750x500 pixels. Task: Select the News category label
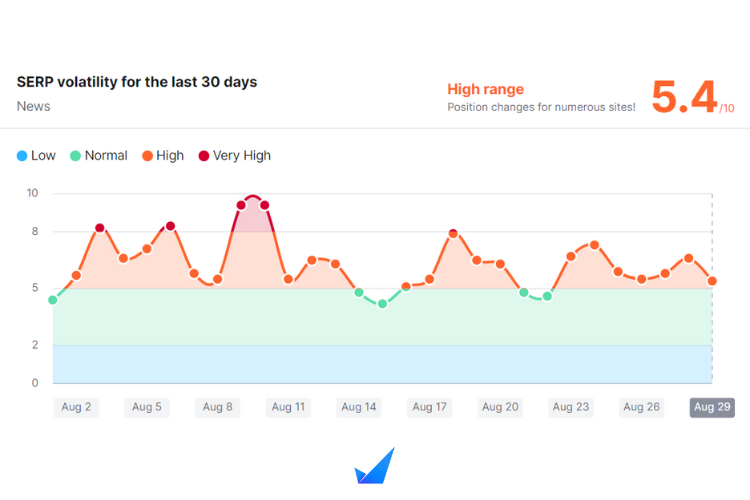click(34, 106)
